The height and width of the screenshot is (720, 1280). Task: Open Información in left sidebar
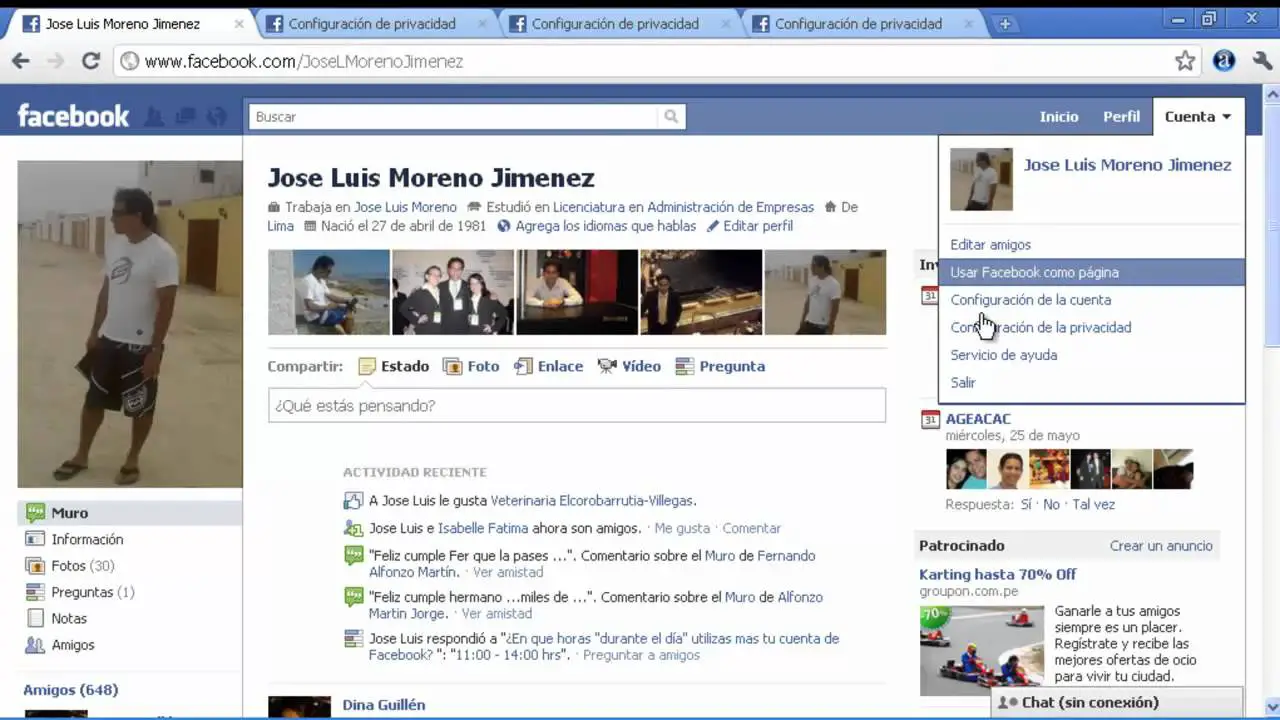pyautogui.click(x=87, y=539)
